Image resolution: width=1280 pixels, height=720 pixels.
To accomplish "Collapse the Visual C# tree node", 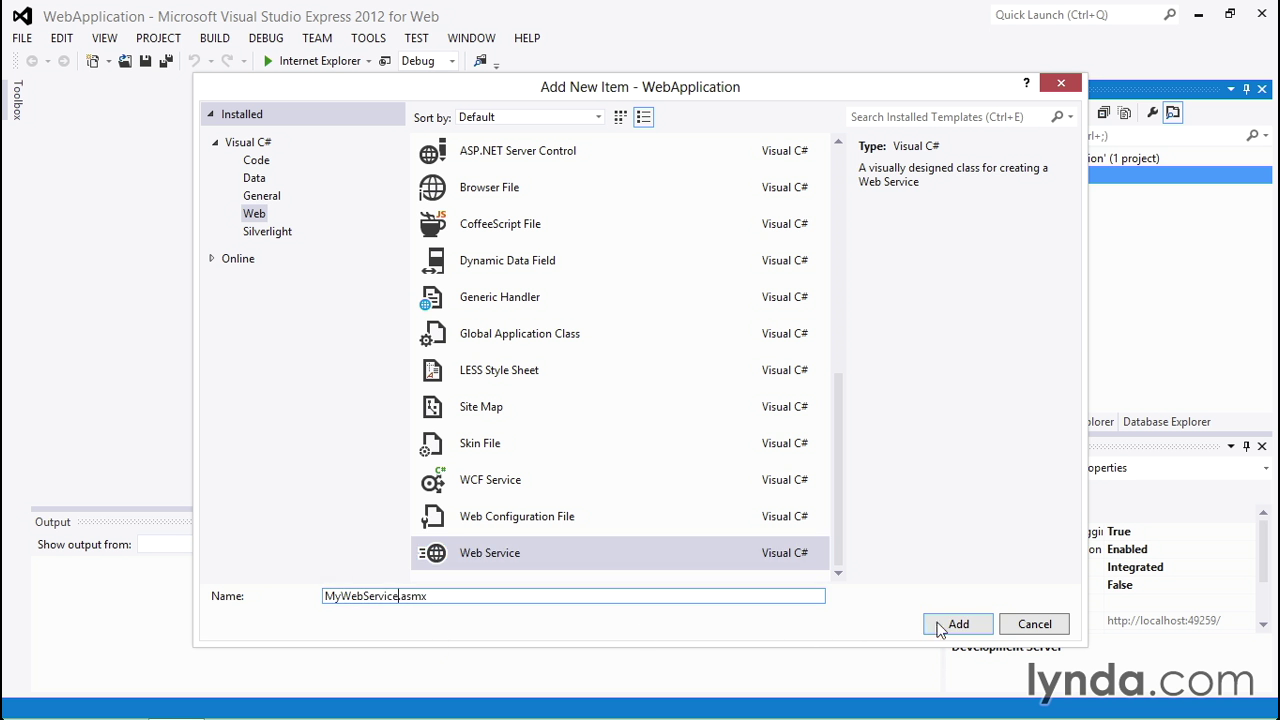I will click(215, 142).
